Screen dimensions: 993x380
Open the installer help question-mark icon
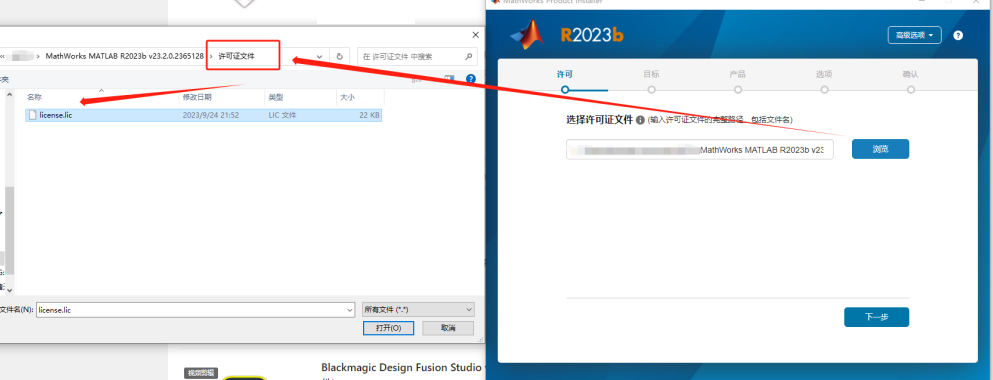[958, 35]
